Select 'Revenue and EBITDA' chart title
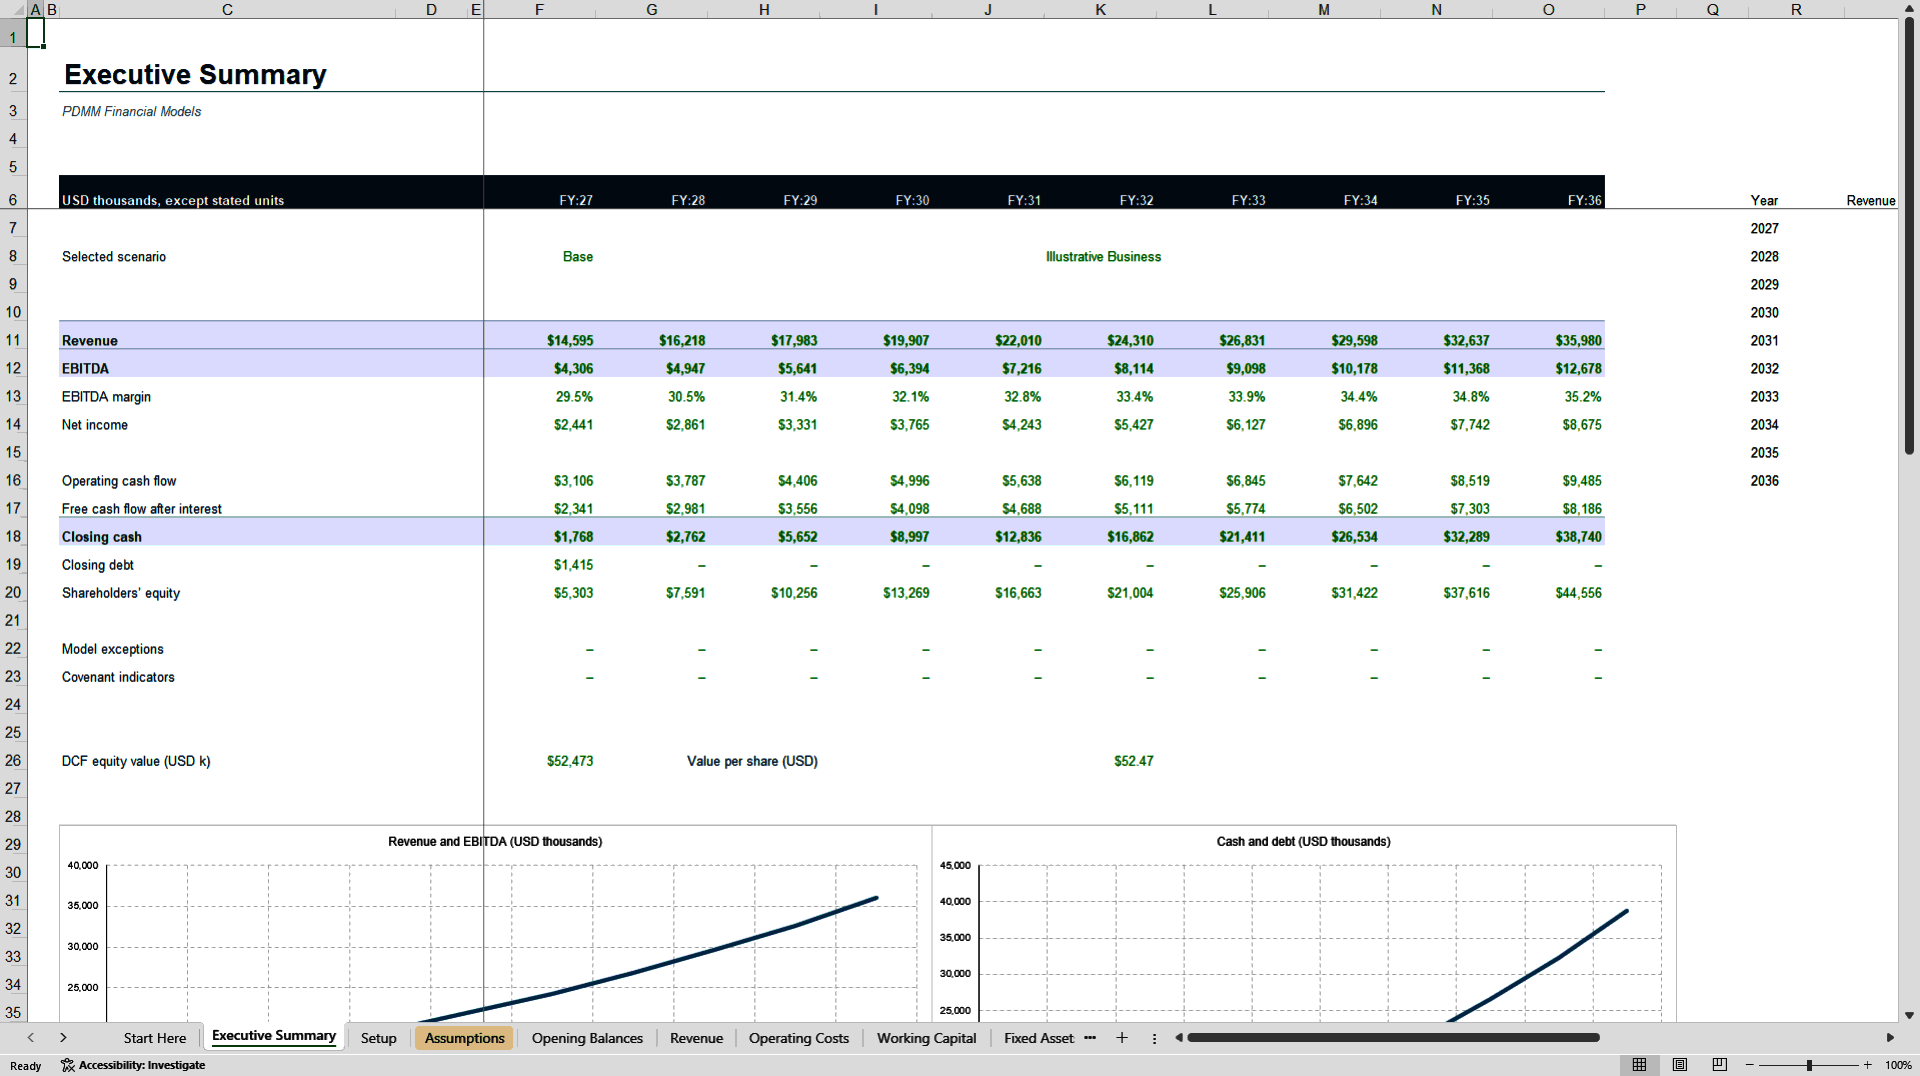The image size is (1920, 1076). [x=495, y=841]
